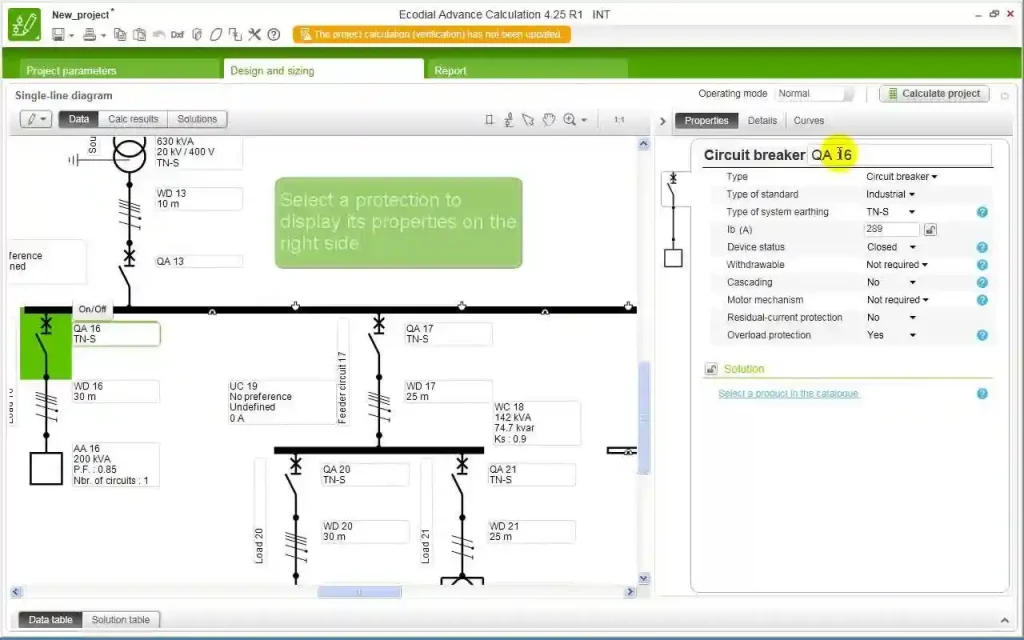Open the save options dropdown arrow
Image resolution: width=1024 pixels, height=640 pixels.
(x=71, y=35)
